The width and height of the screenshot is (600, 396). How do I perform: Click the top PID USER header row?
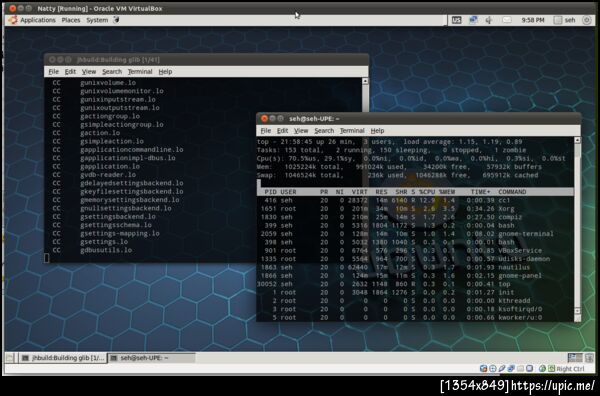point(415,192)
